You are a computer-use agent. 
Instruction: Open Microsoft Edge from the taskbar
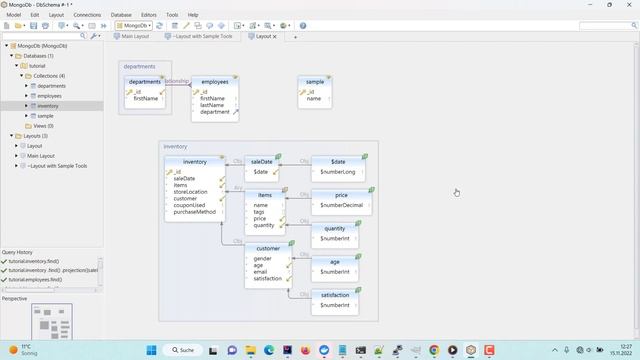tap(269, 350)
